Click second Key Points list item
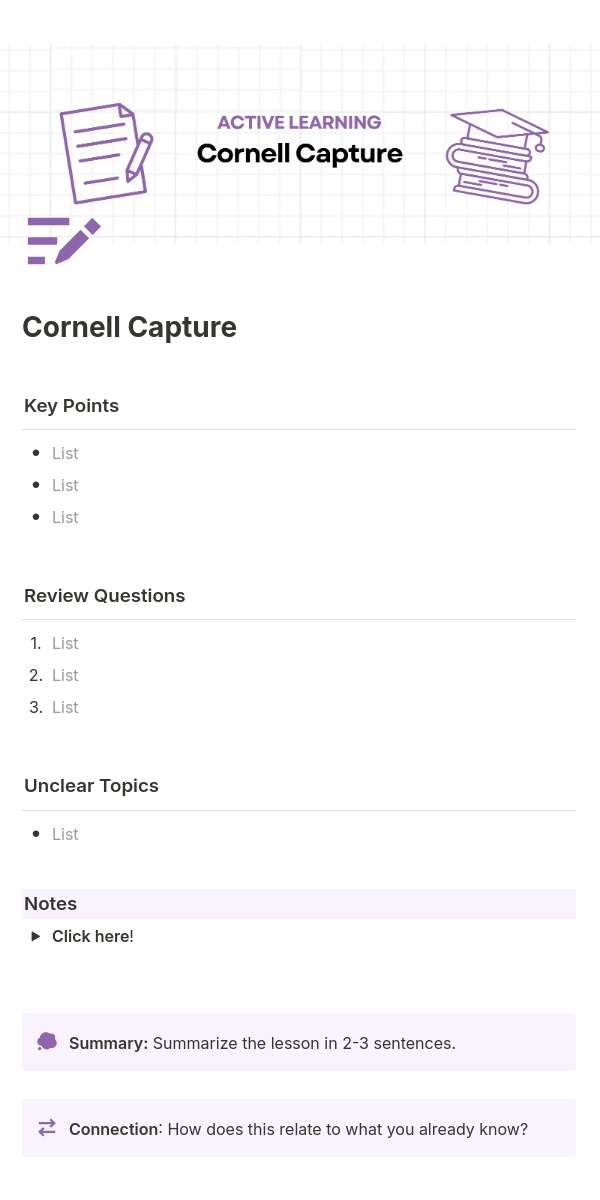Screen dimensions: 600x1200 coord(65,485)
